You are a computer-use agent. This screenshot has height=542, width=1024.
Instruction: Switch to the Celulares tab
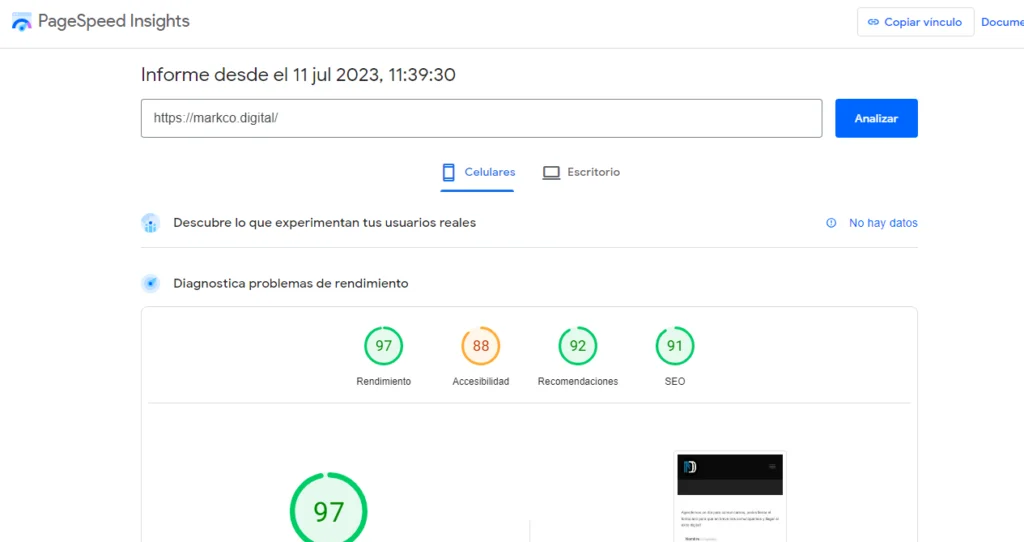pos(477,172)
